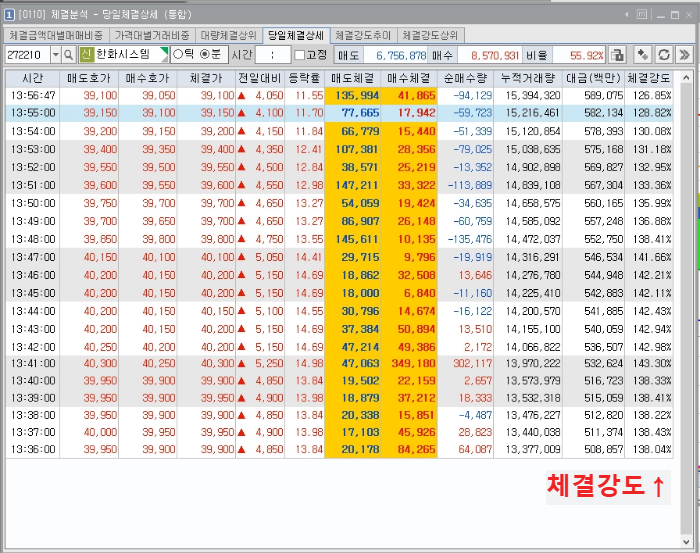Click the 매수체결 column header

point(409,78)
